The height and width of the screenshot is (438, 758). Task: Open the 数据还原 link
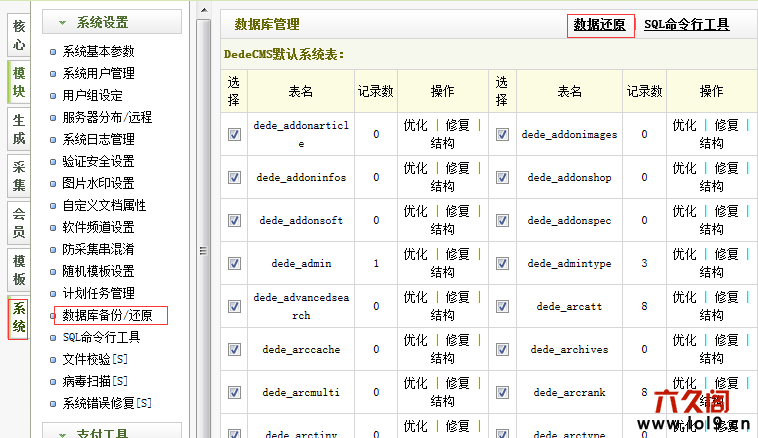[x=599, y=25]
